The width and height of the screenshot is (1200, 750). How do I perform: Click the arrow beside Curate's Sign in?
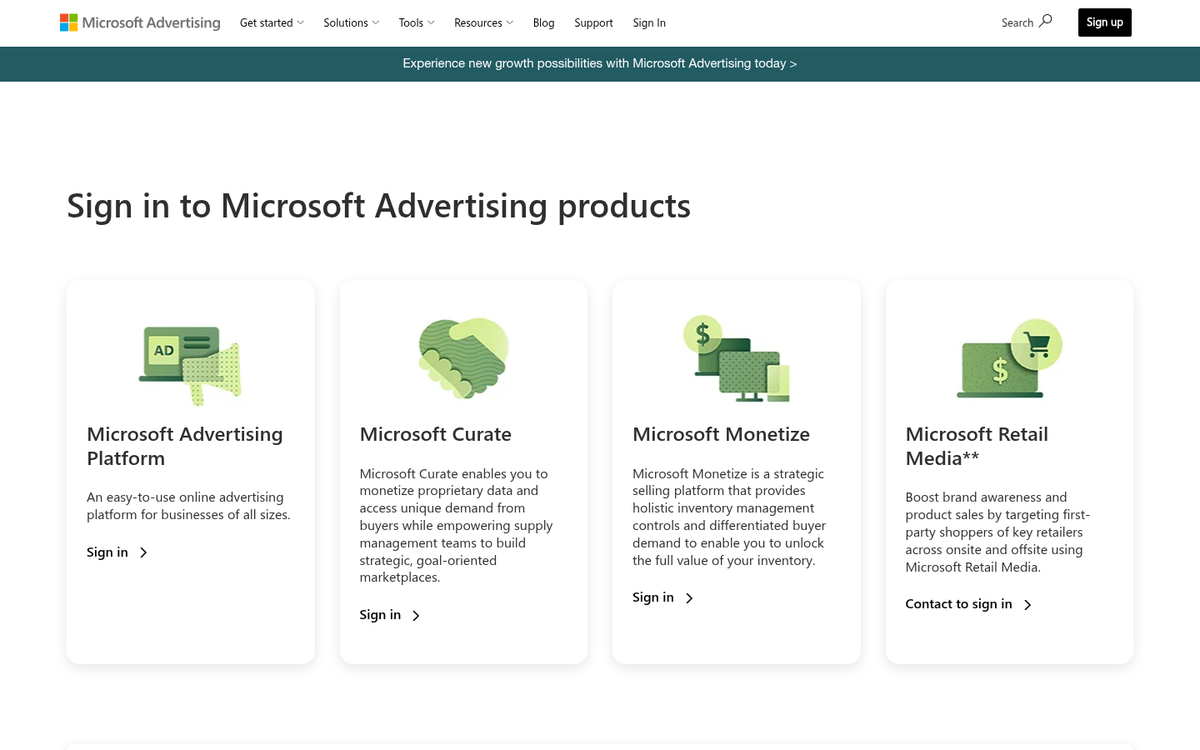pyautogui.click(x=416, y=615)
